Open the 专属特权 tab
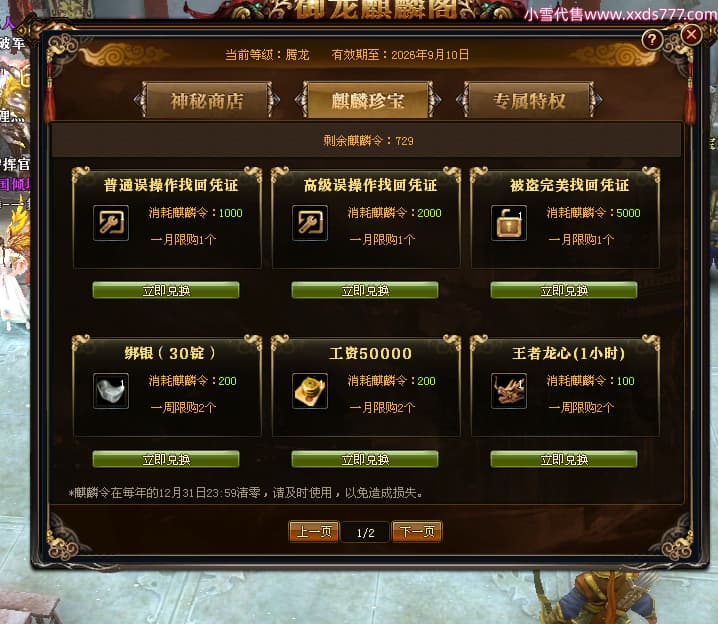This screenshot has height=624, width=718. coord(529,100)
